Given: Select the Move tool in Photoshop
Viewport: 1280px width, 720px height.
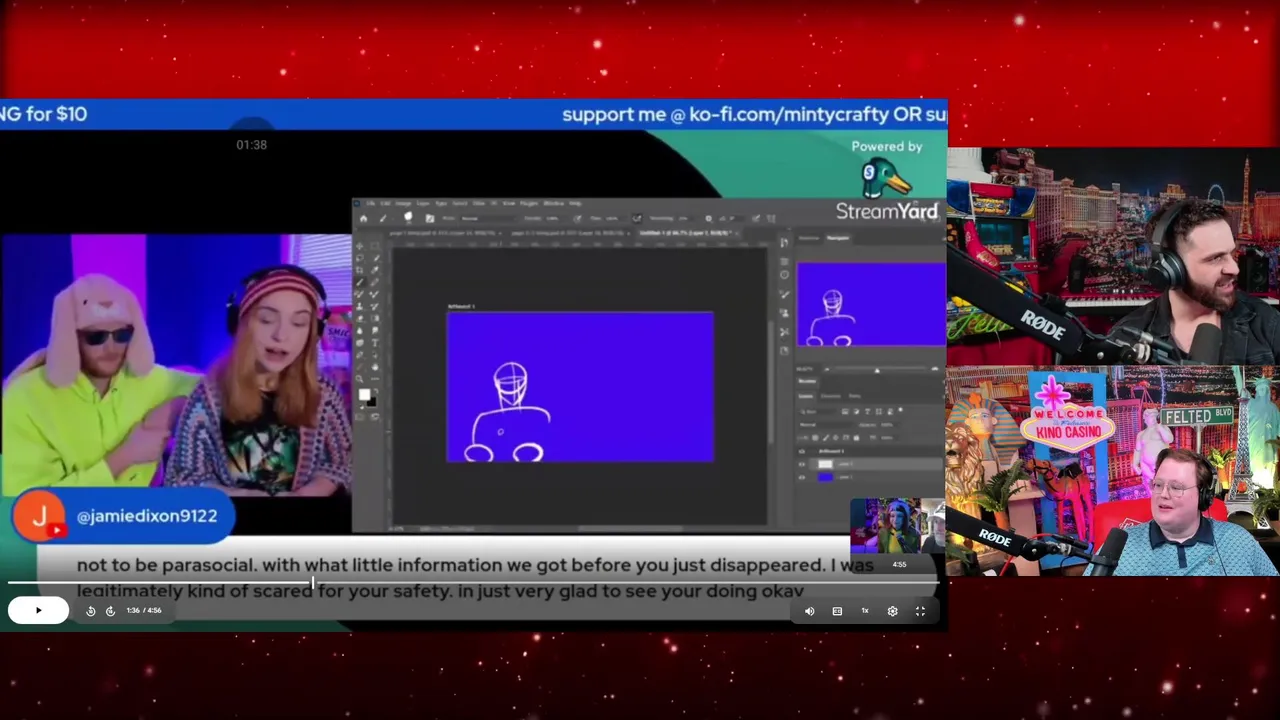Looking at the screenshot, I should [360, 246].
